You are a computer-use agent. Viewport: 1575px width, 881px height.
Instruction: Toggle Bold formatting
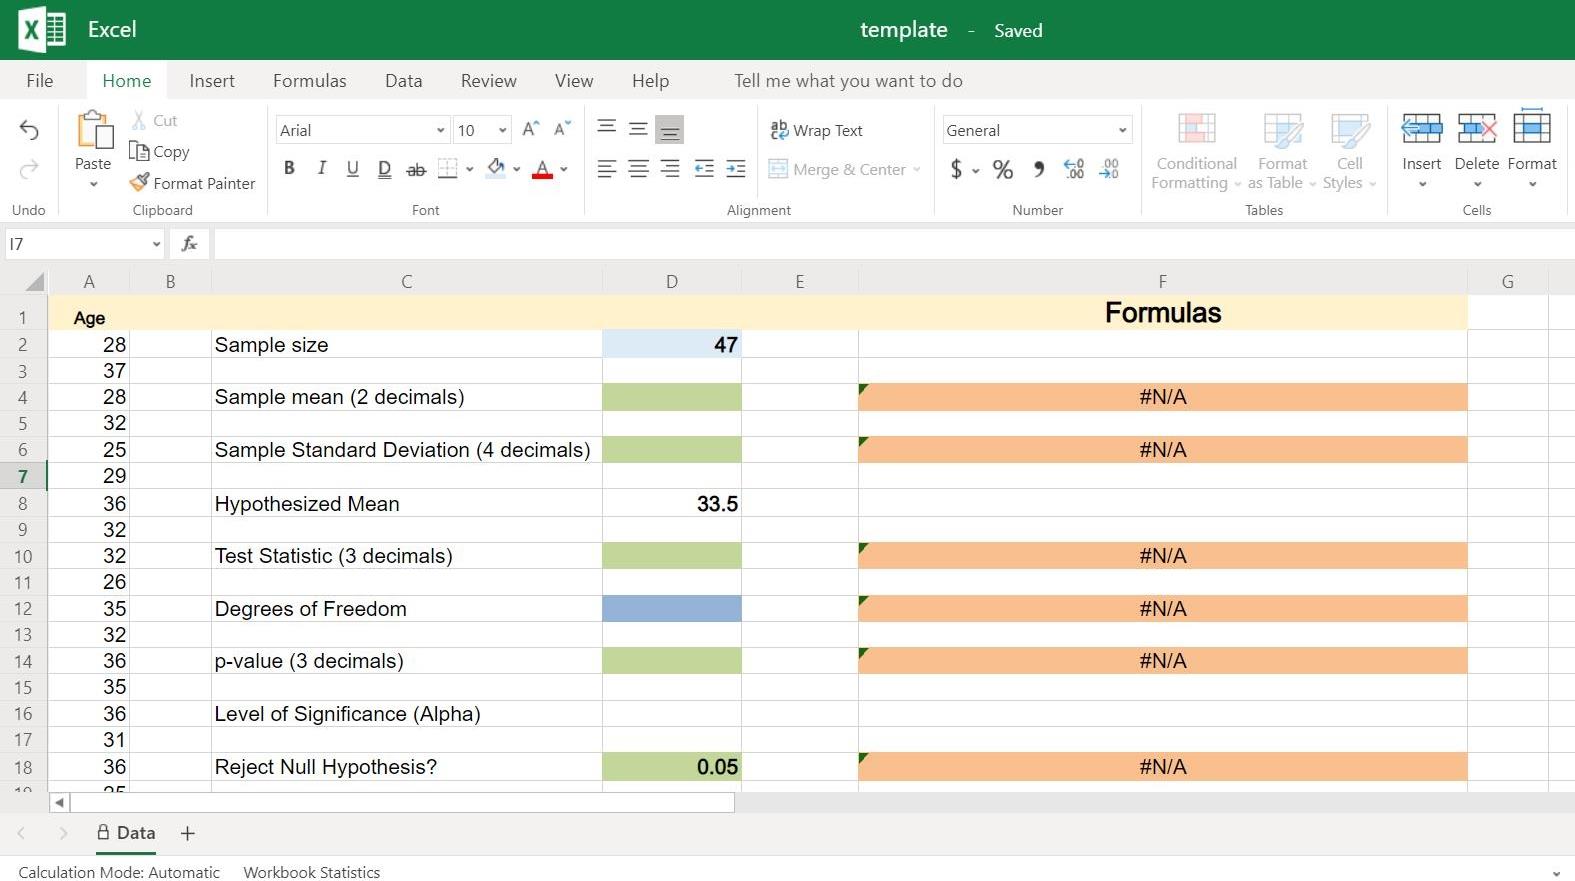pos(289,169)
